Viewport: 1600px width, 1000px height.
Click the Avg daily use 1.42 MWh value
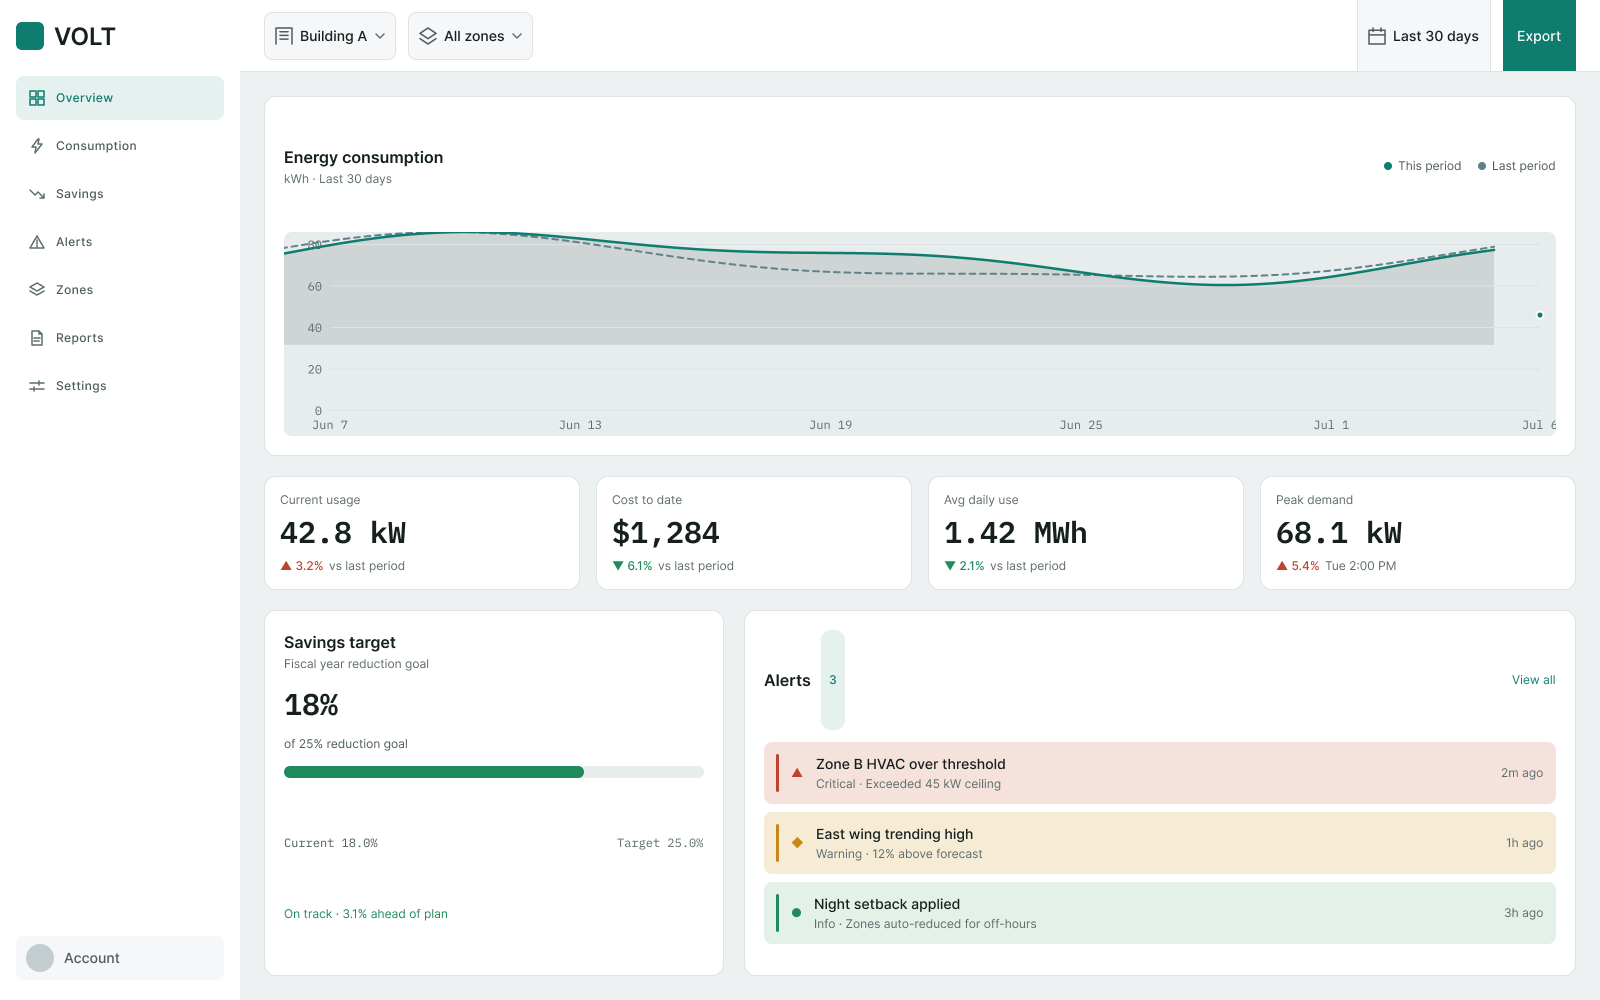click(1016, 533)
